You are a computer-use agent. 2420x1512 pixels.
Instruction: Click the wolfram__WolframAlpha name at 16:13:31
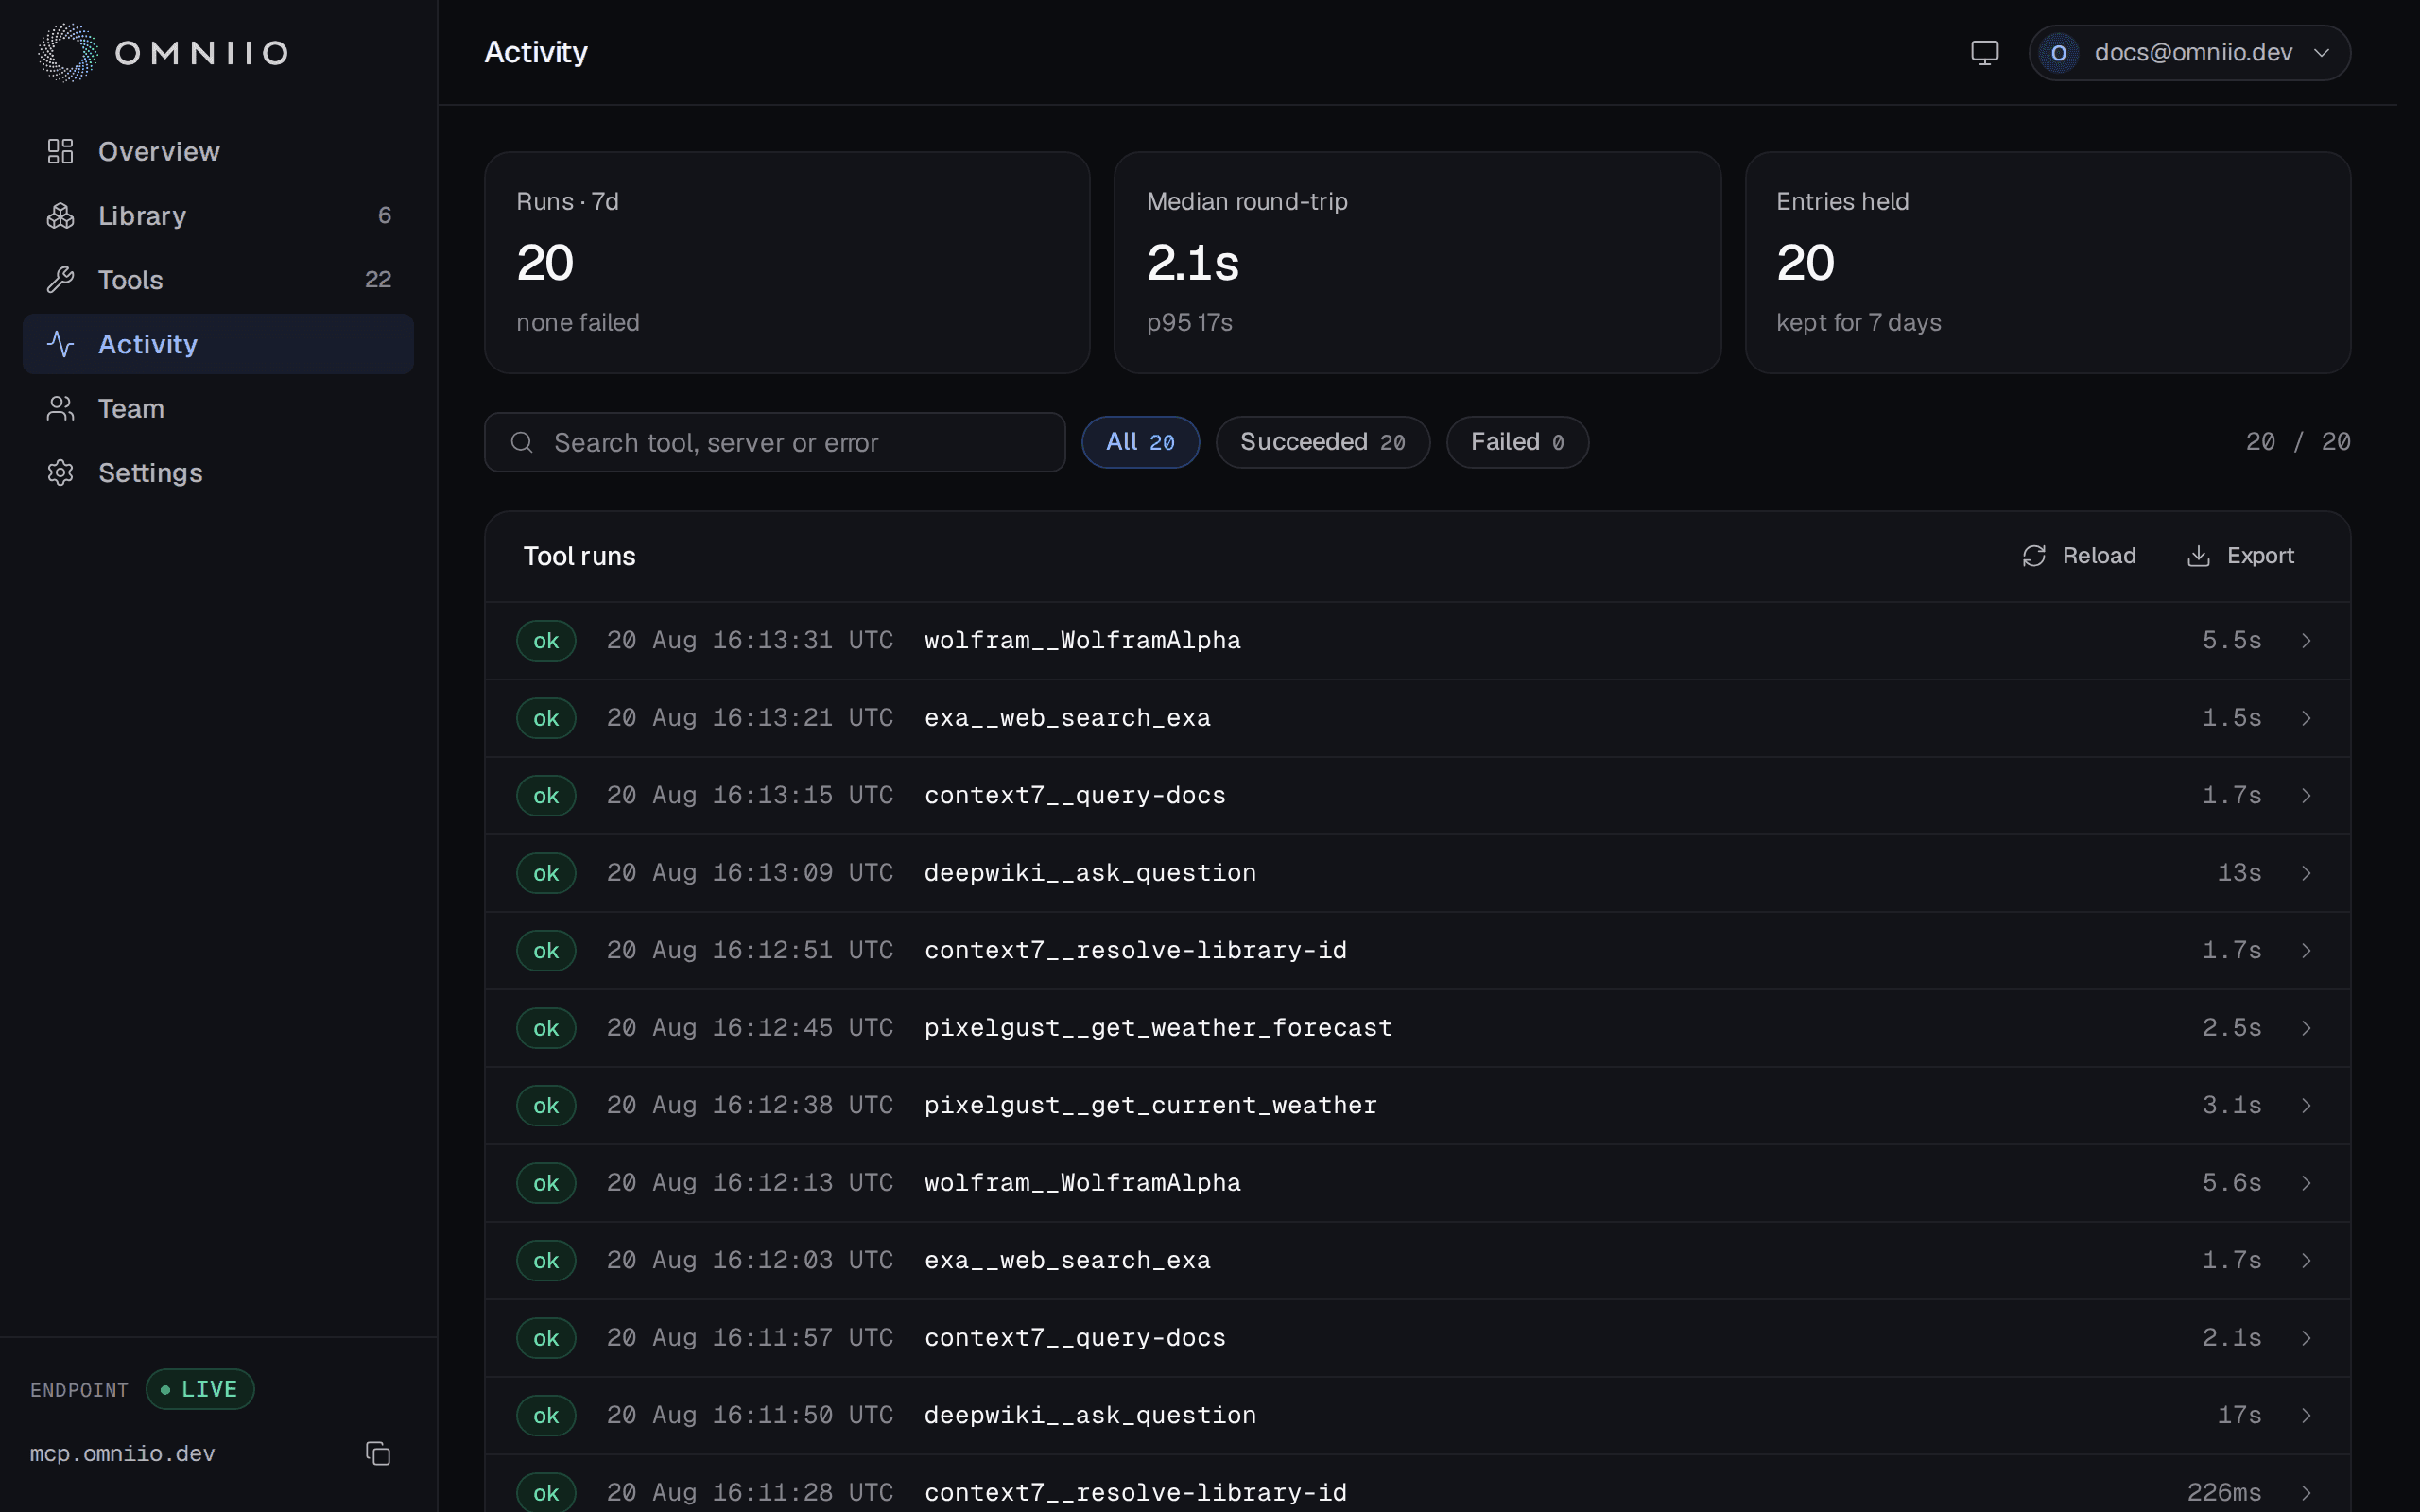[1082, 641]
